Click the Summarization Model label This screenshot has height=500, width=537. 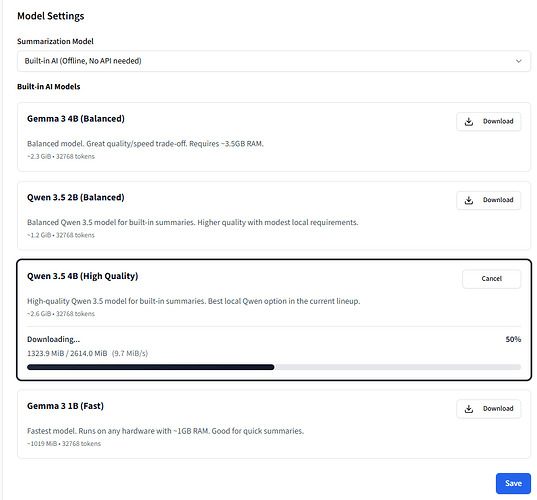55,41
